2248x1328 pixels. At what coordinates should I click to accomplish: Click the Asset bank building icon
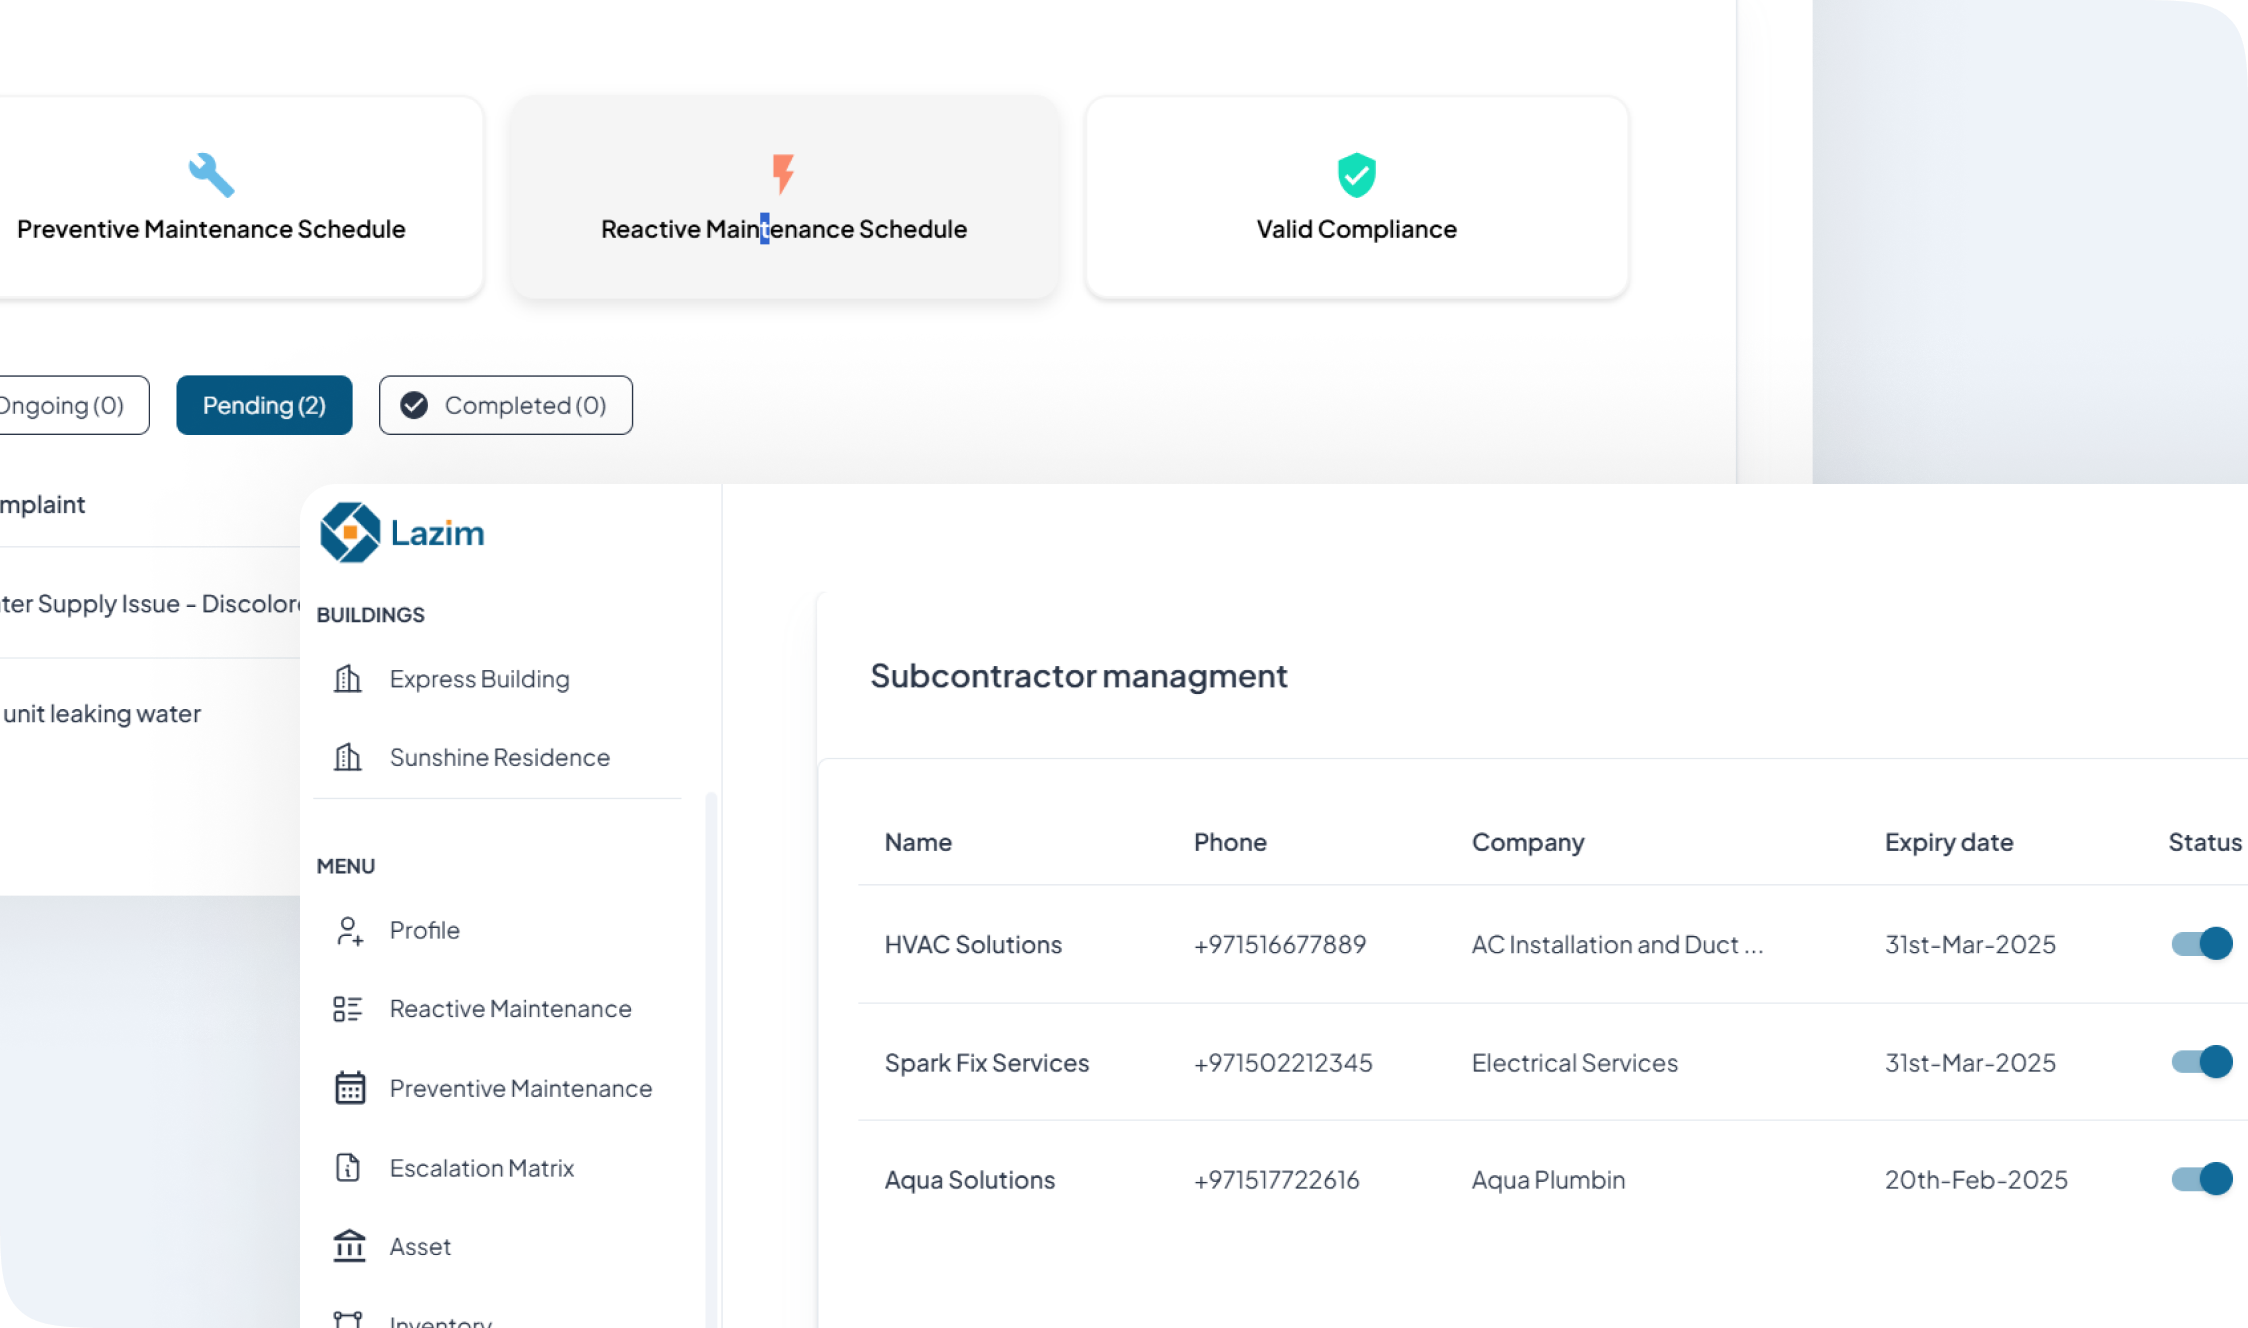[349, 1246]
